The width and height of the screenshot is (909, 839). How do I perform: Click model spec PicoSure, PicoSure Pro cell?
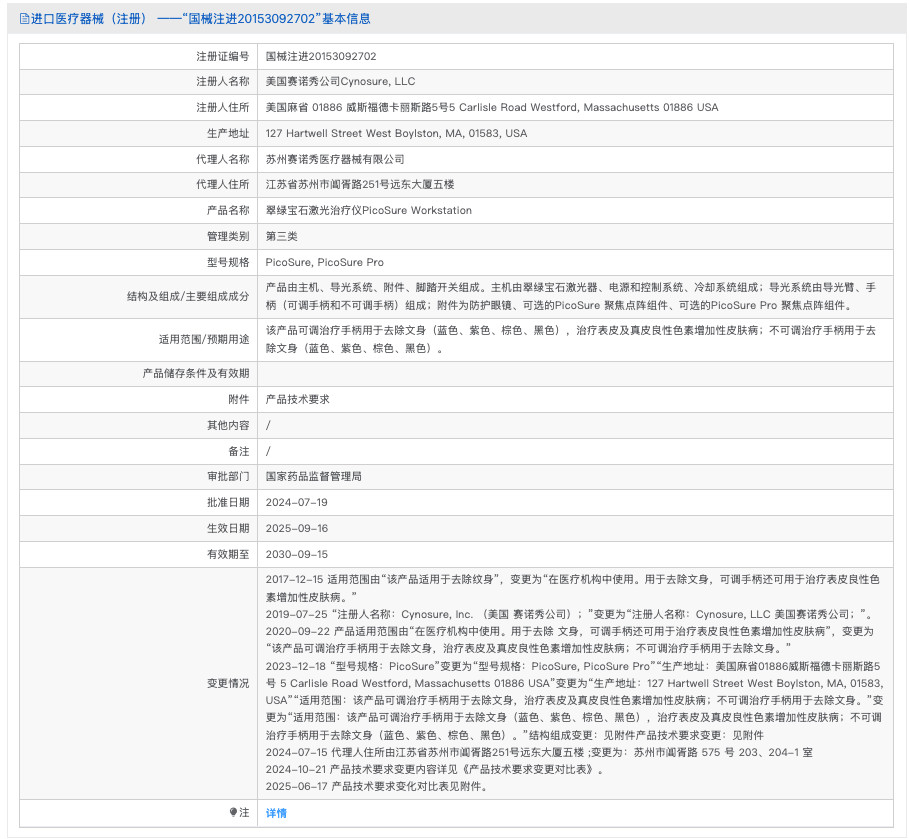coord(320,262)
